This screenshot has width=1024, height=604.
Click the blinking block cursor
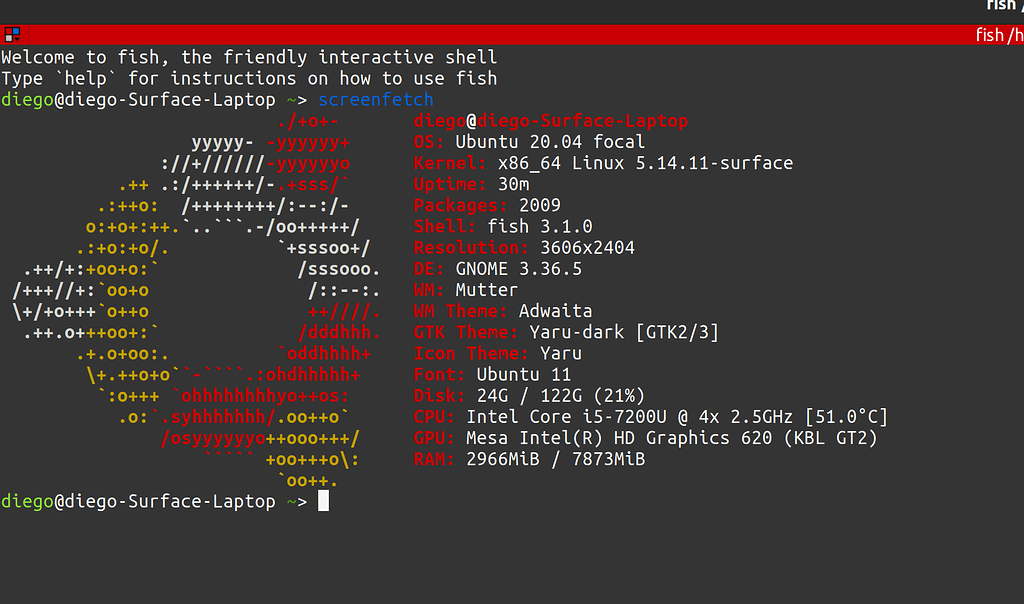click(325, 501)
